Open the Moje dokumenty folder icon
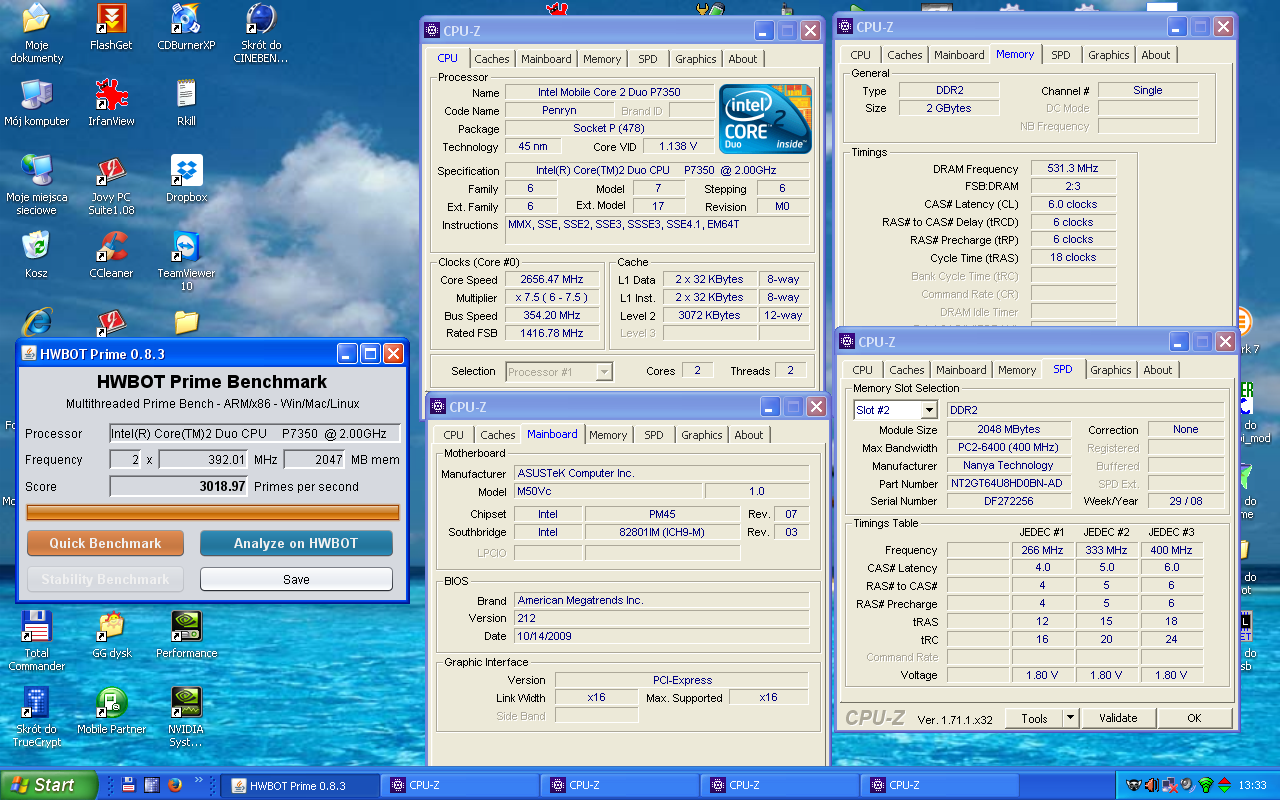1280x800 pixels. [36, 33]
